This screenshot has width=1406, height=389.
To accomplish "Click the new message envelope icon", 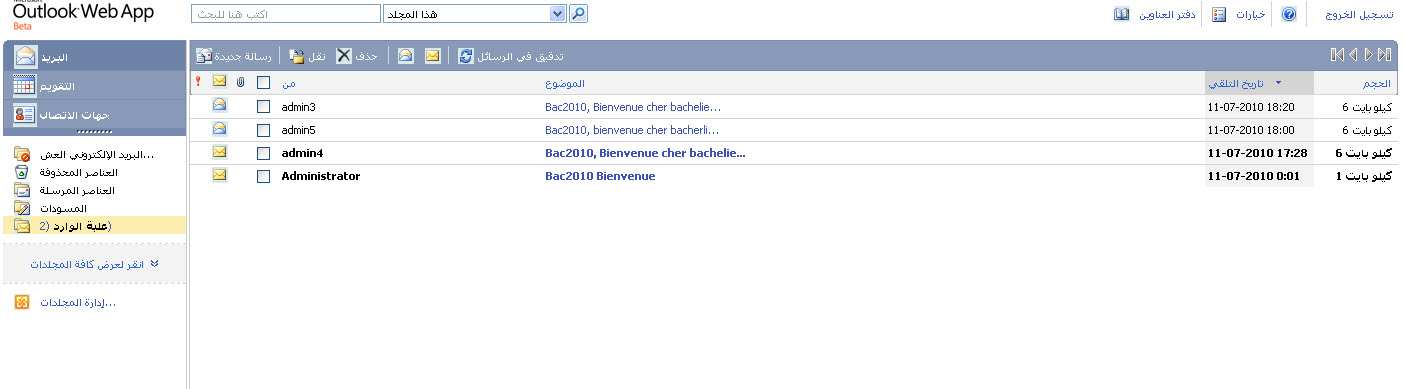I will (204, 56).
